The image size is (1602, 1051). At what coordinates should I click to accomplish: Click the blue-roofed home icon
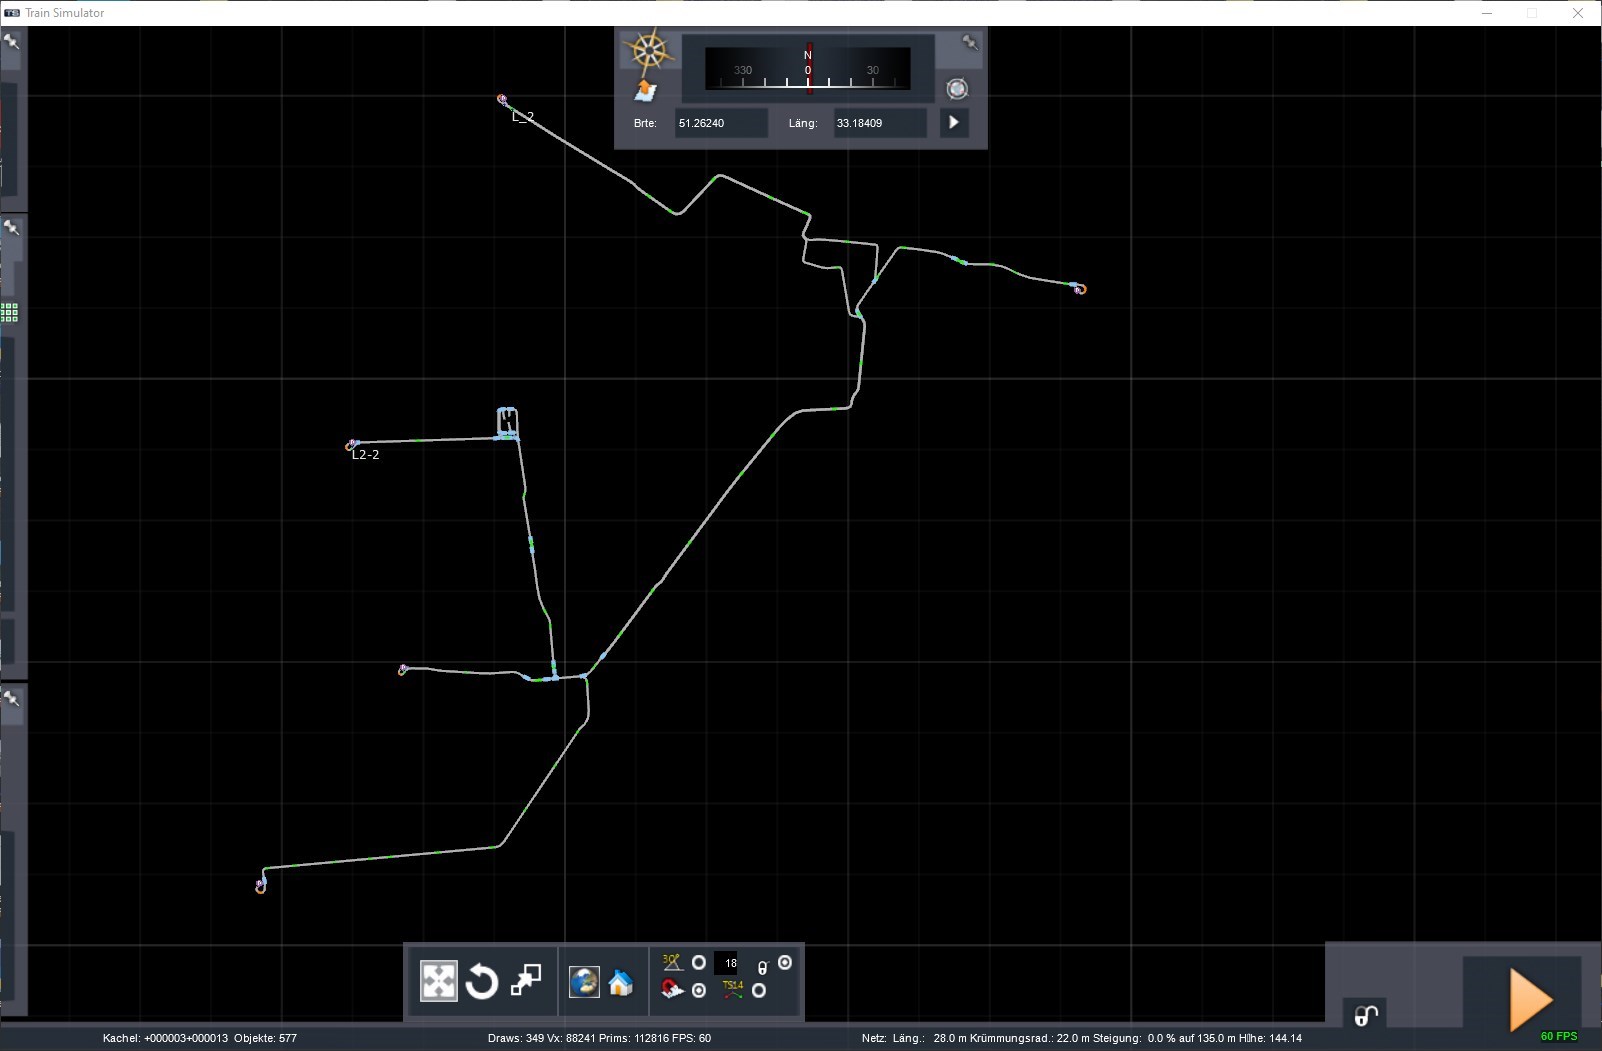(620, 982)
